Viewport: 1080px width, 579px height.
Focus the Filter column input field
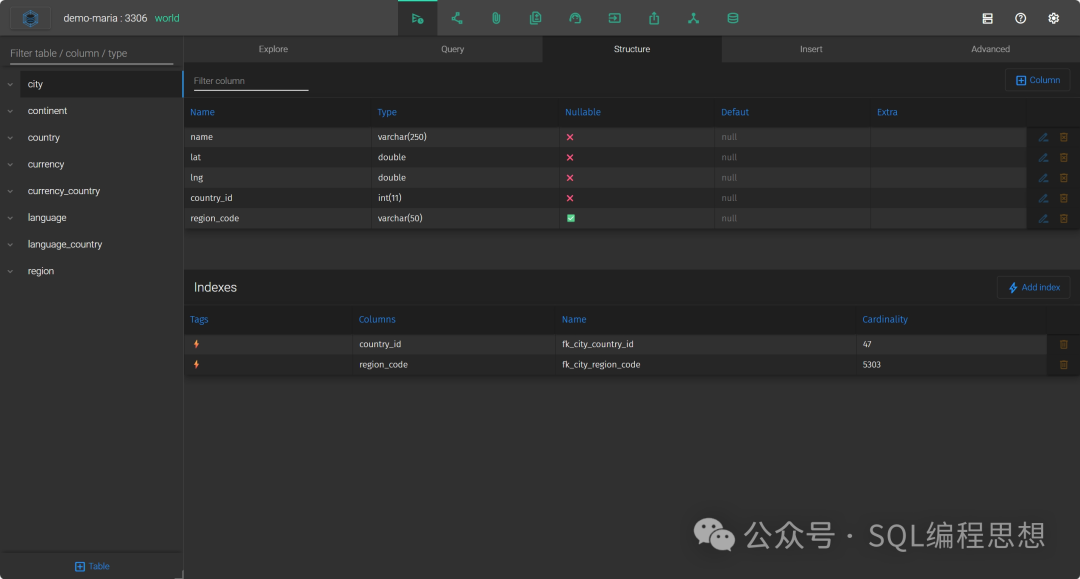pyautogui.click(x=251, y=81)
